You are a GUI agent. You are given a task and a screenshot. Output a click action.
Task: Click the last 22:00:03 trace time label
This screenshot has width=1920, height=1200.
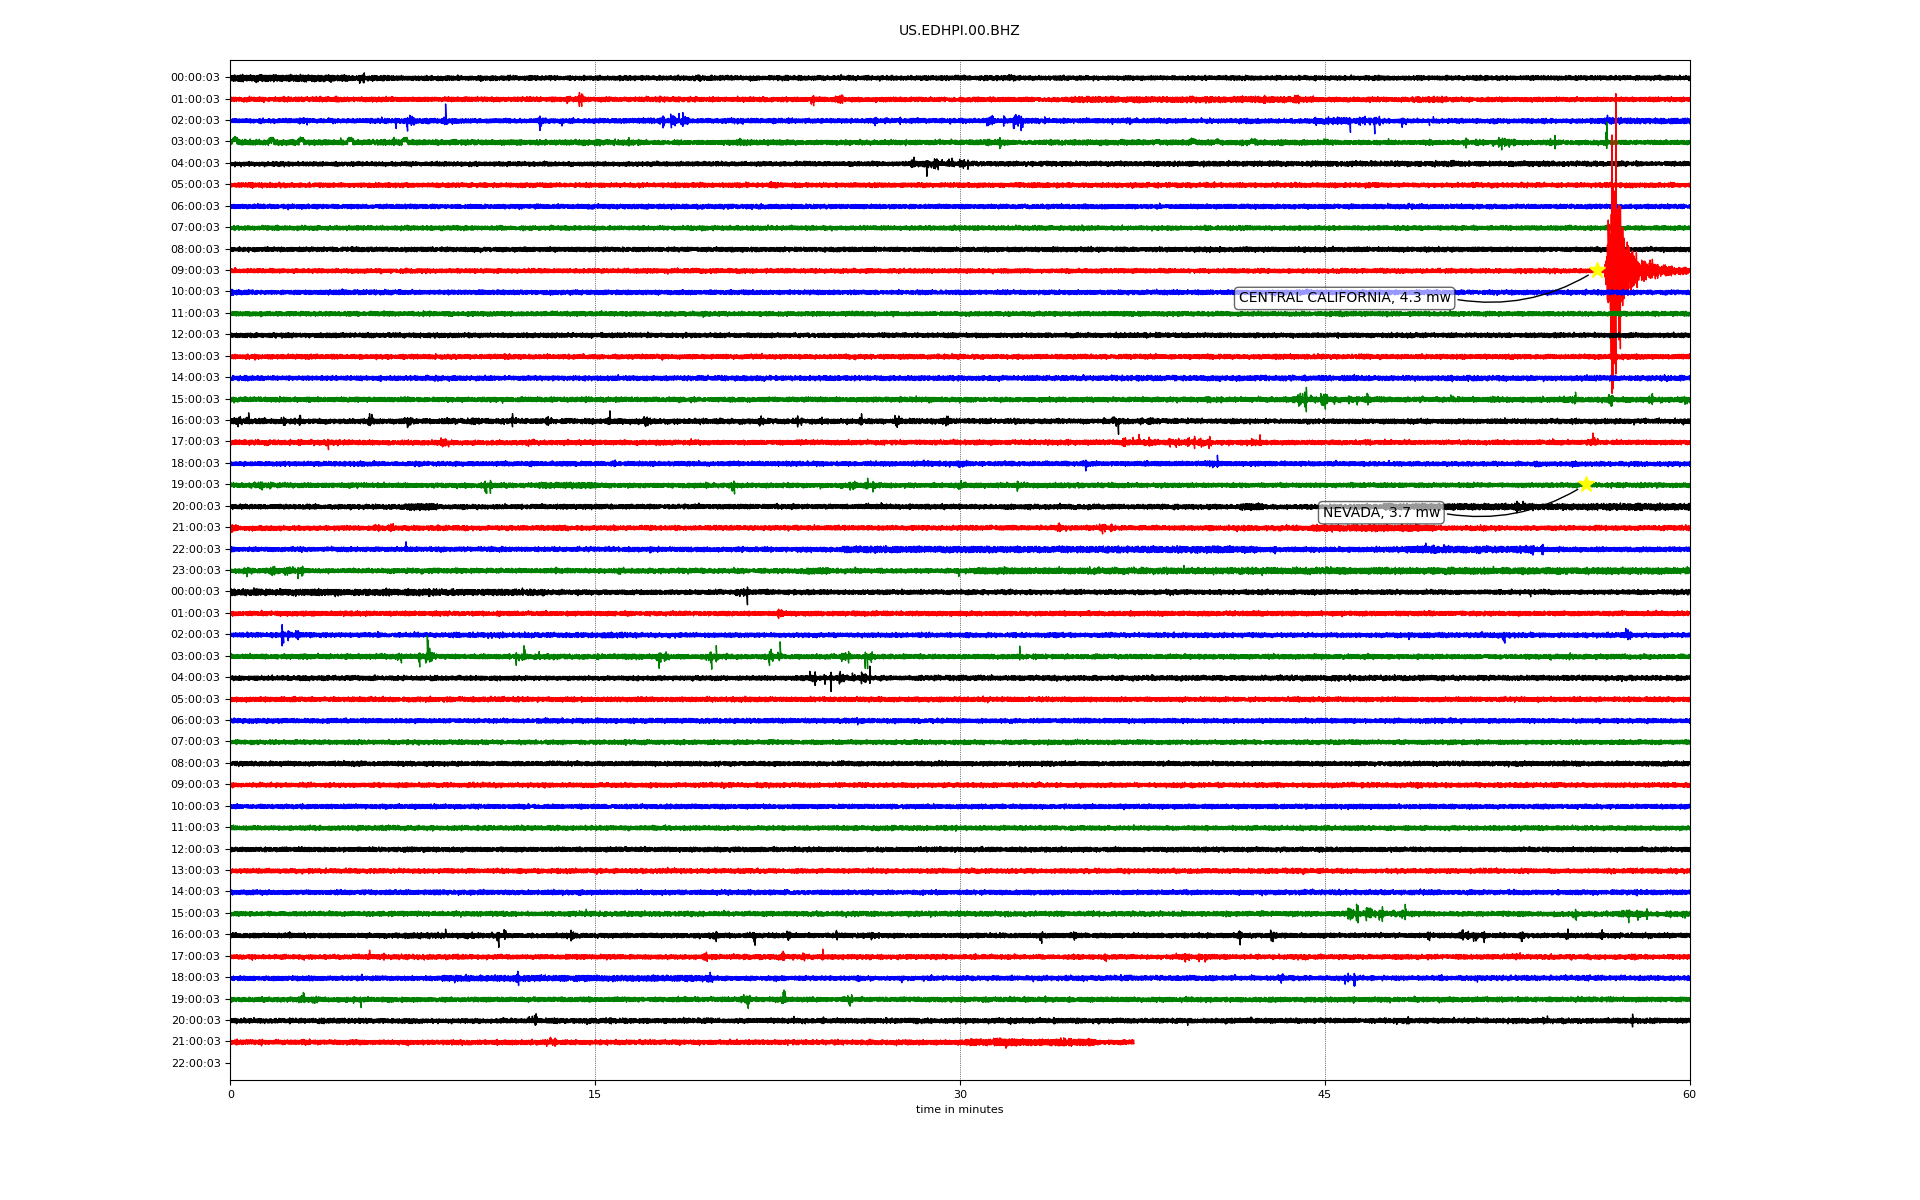pos(195,1063)
